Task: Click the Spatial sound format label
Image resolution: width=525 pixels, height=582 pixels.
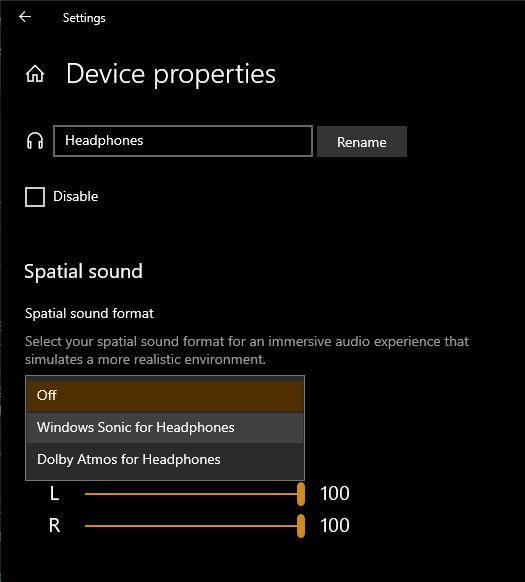Action: click(89, 314)
